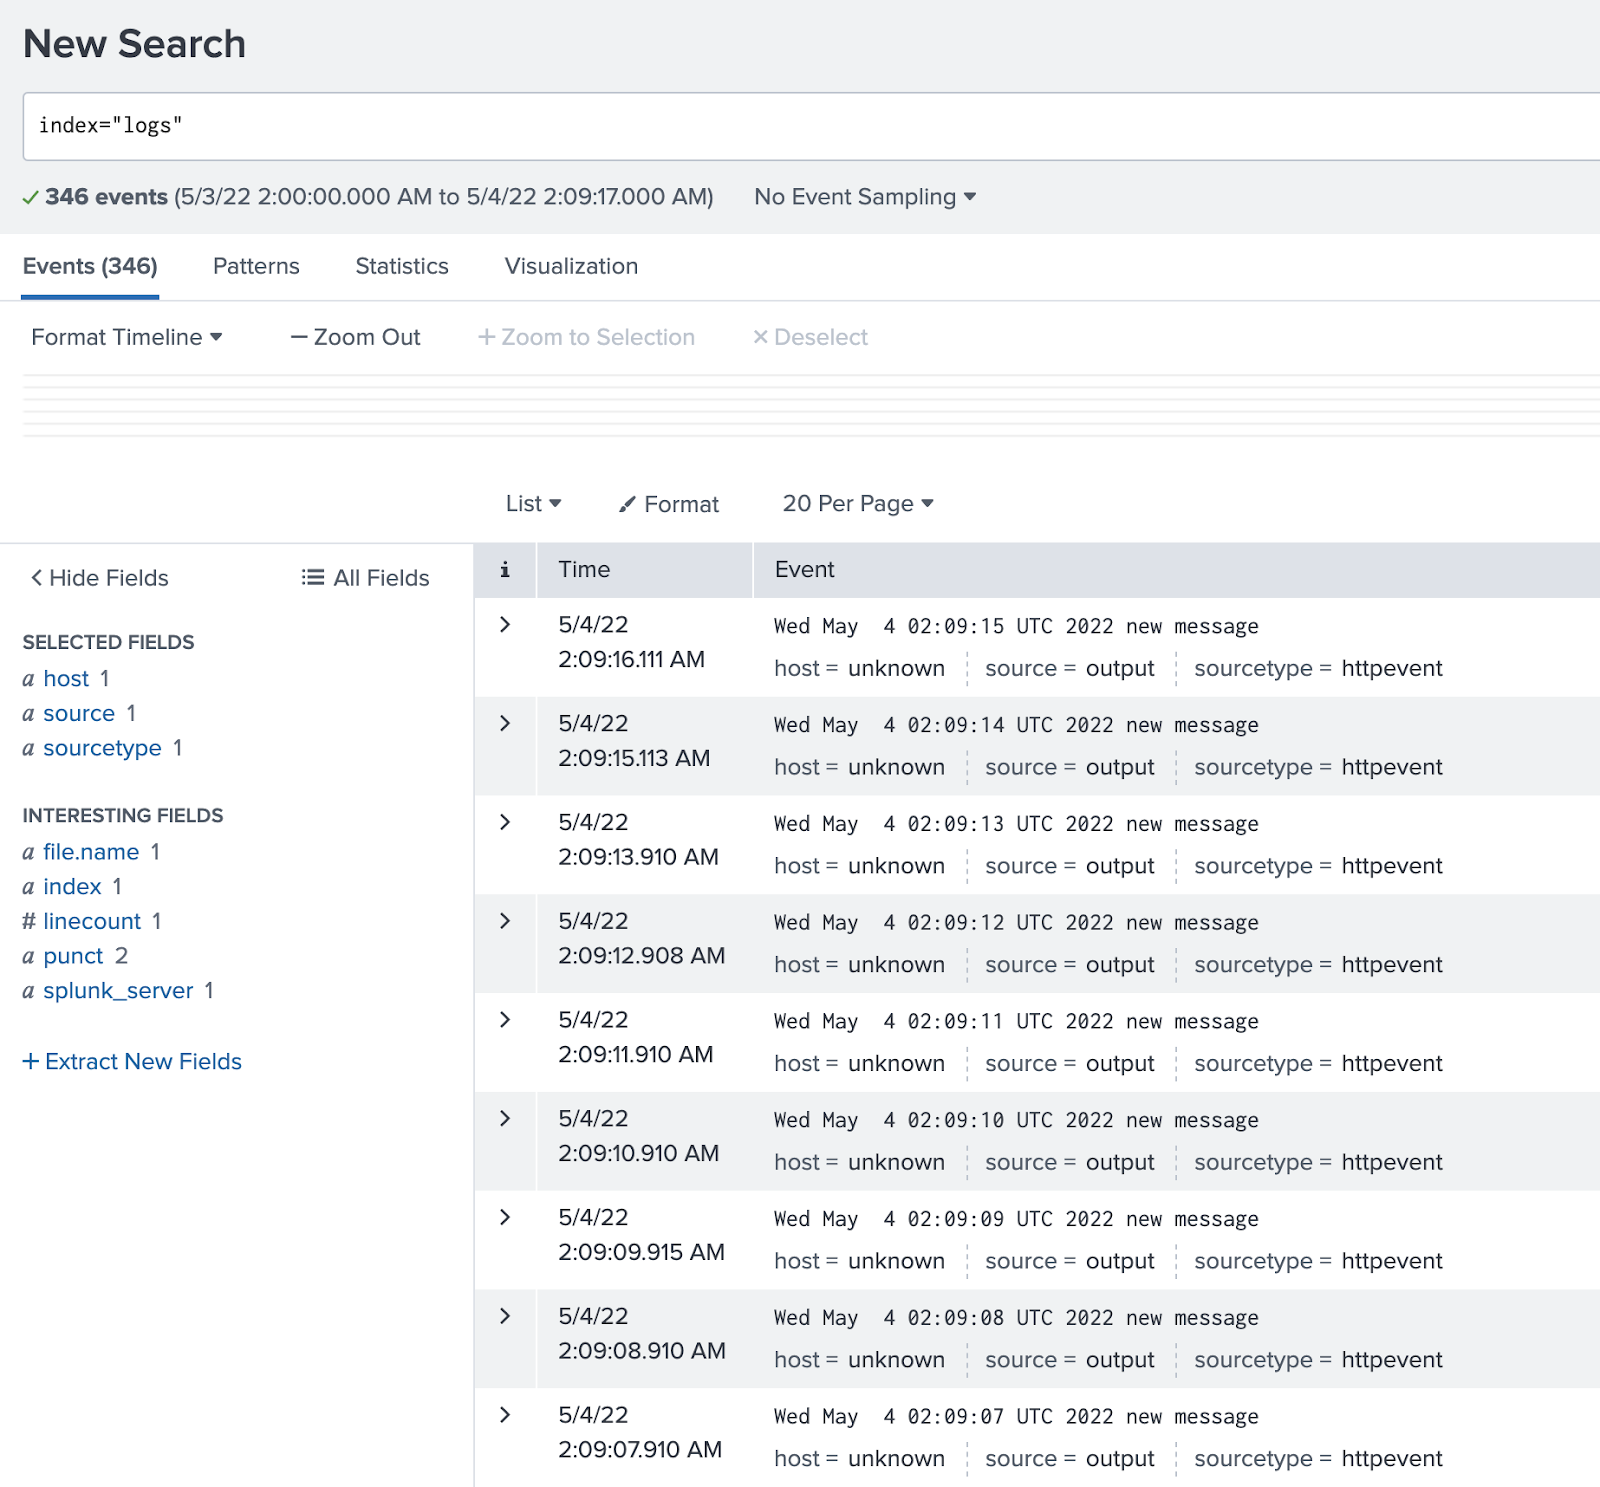This screenshot has height=1487, width=1600.
Task: Click the '#' icon beside linecount
Action: point(29,920)
